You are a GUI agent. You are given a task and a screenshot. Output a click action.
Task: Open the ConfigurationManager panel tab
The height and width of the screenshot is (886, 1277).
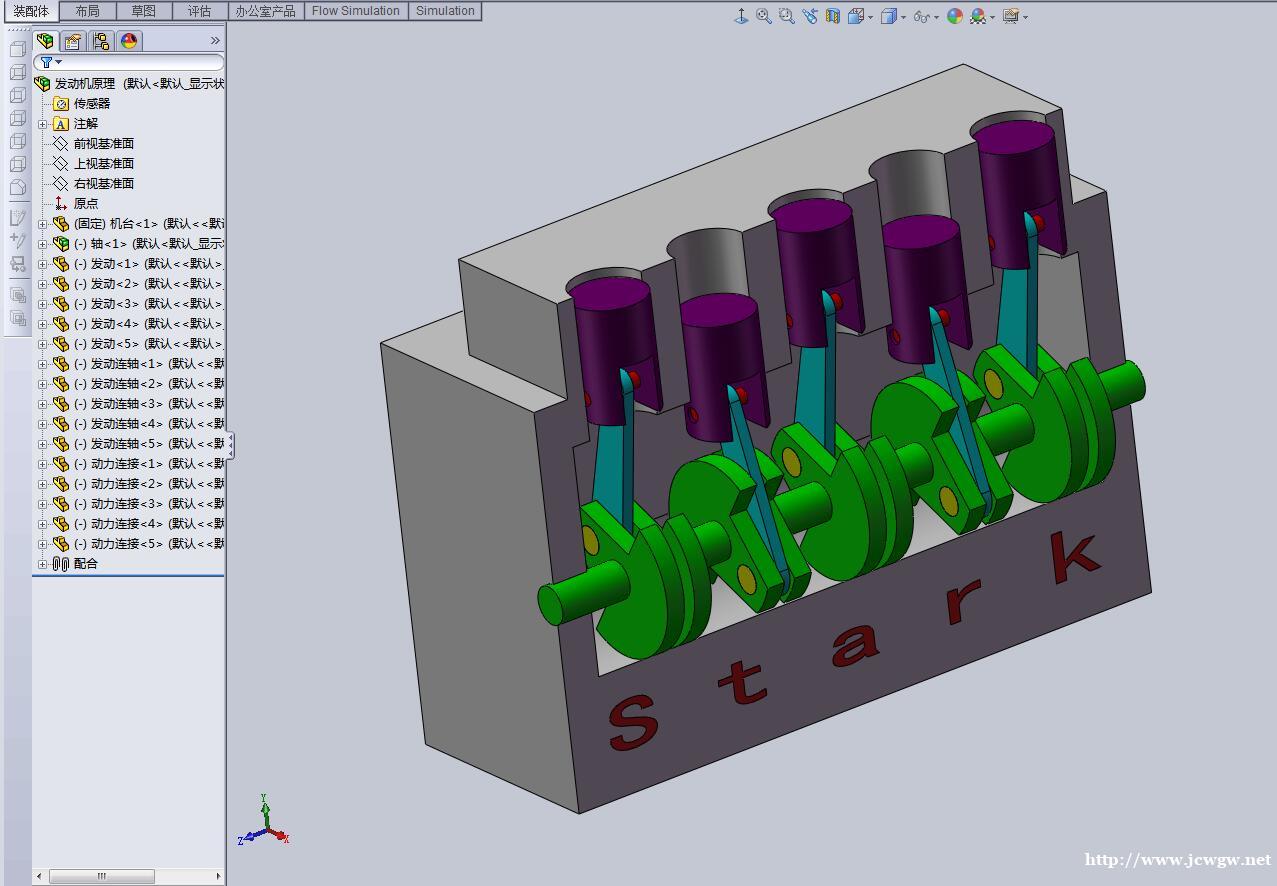101,41
